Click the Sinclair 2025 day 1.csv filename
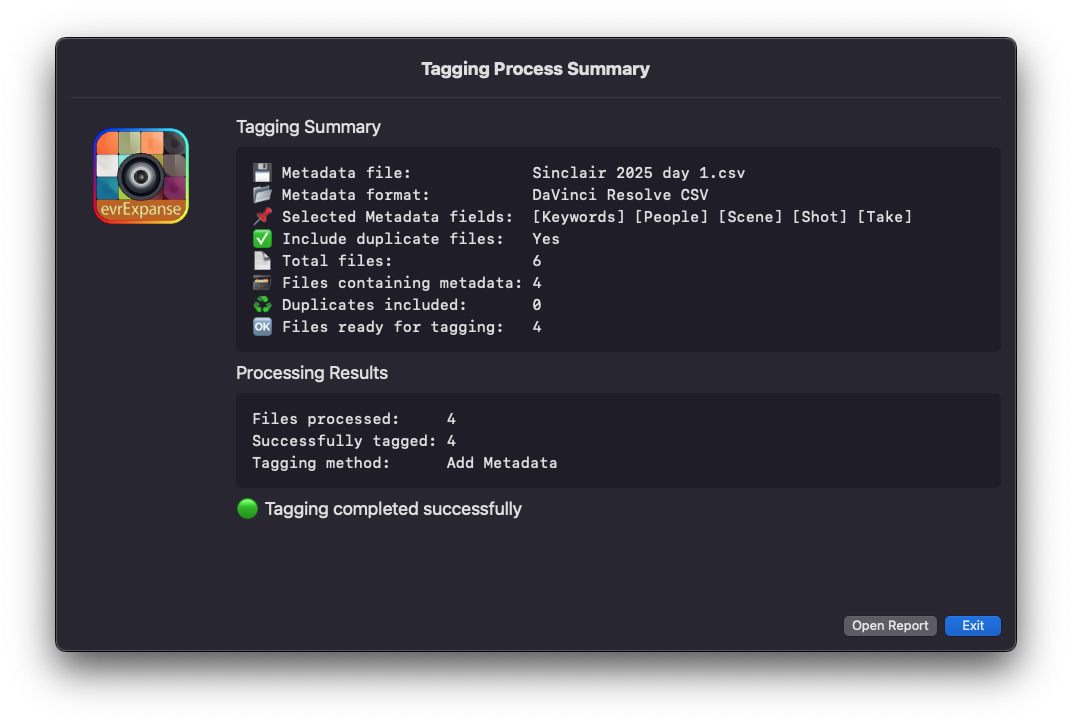 point(638,173)
